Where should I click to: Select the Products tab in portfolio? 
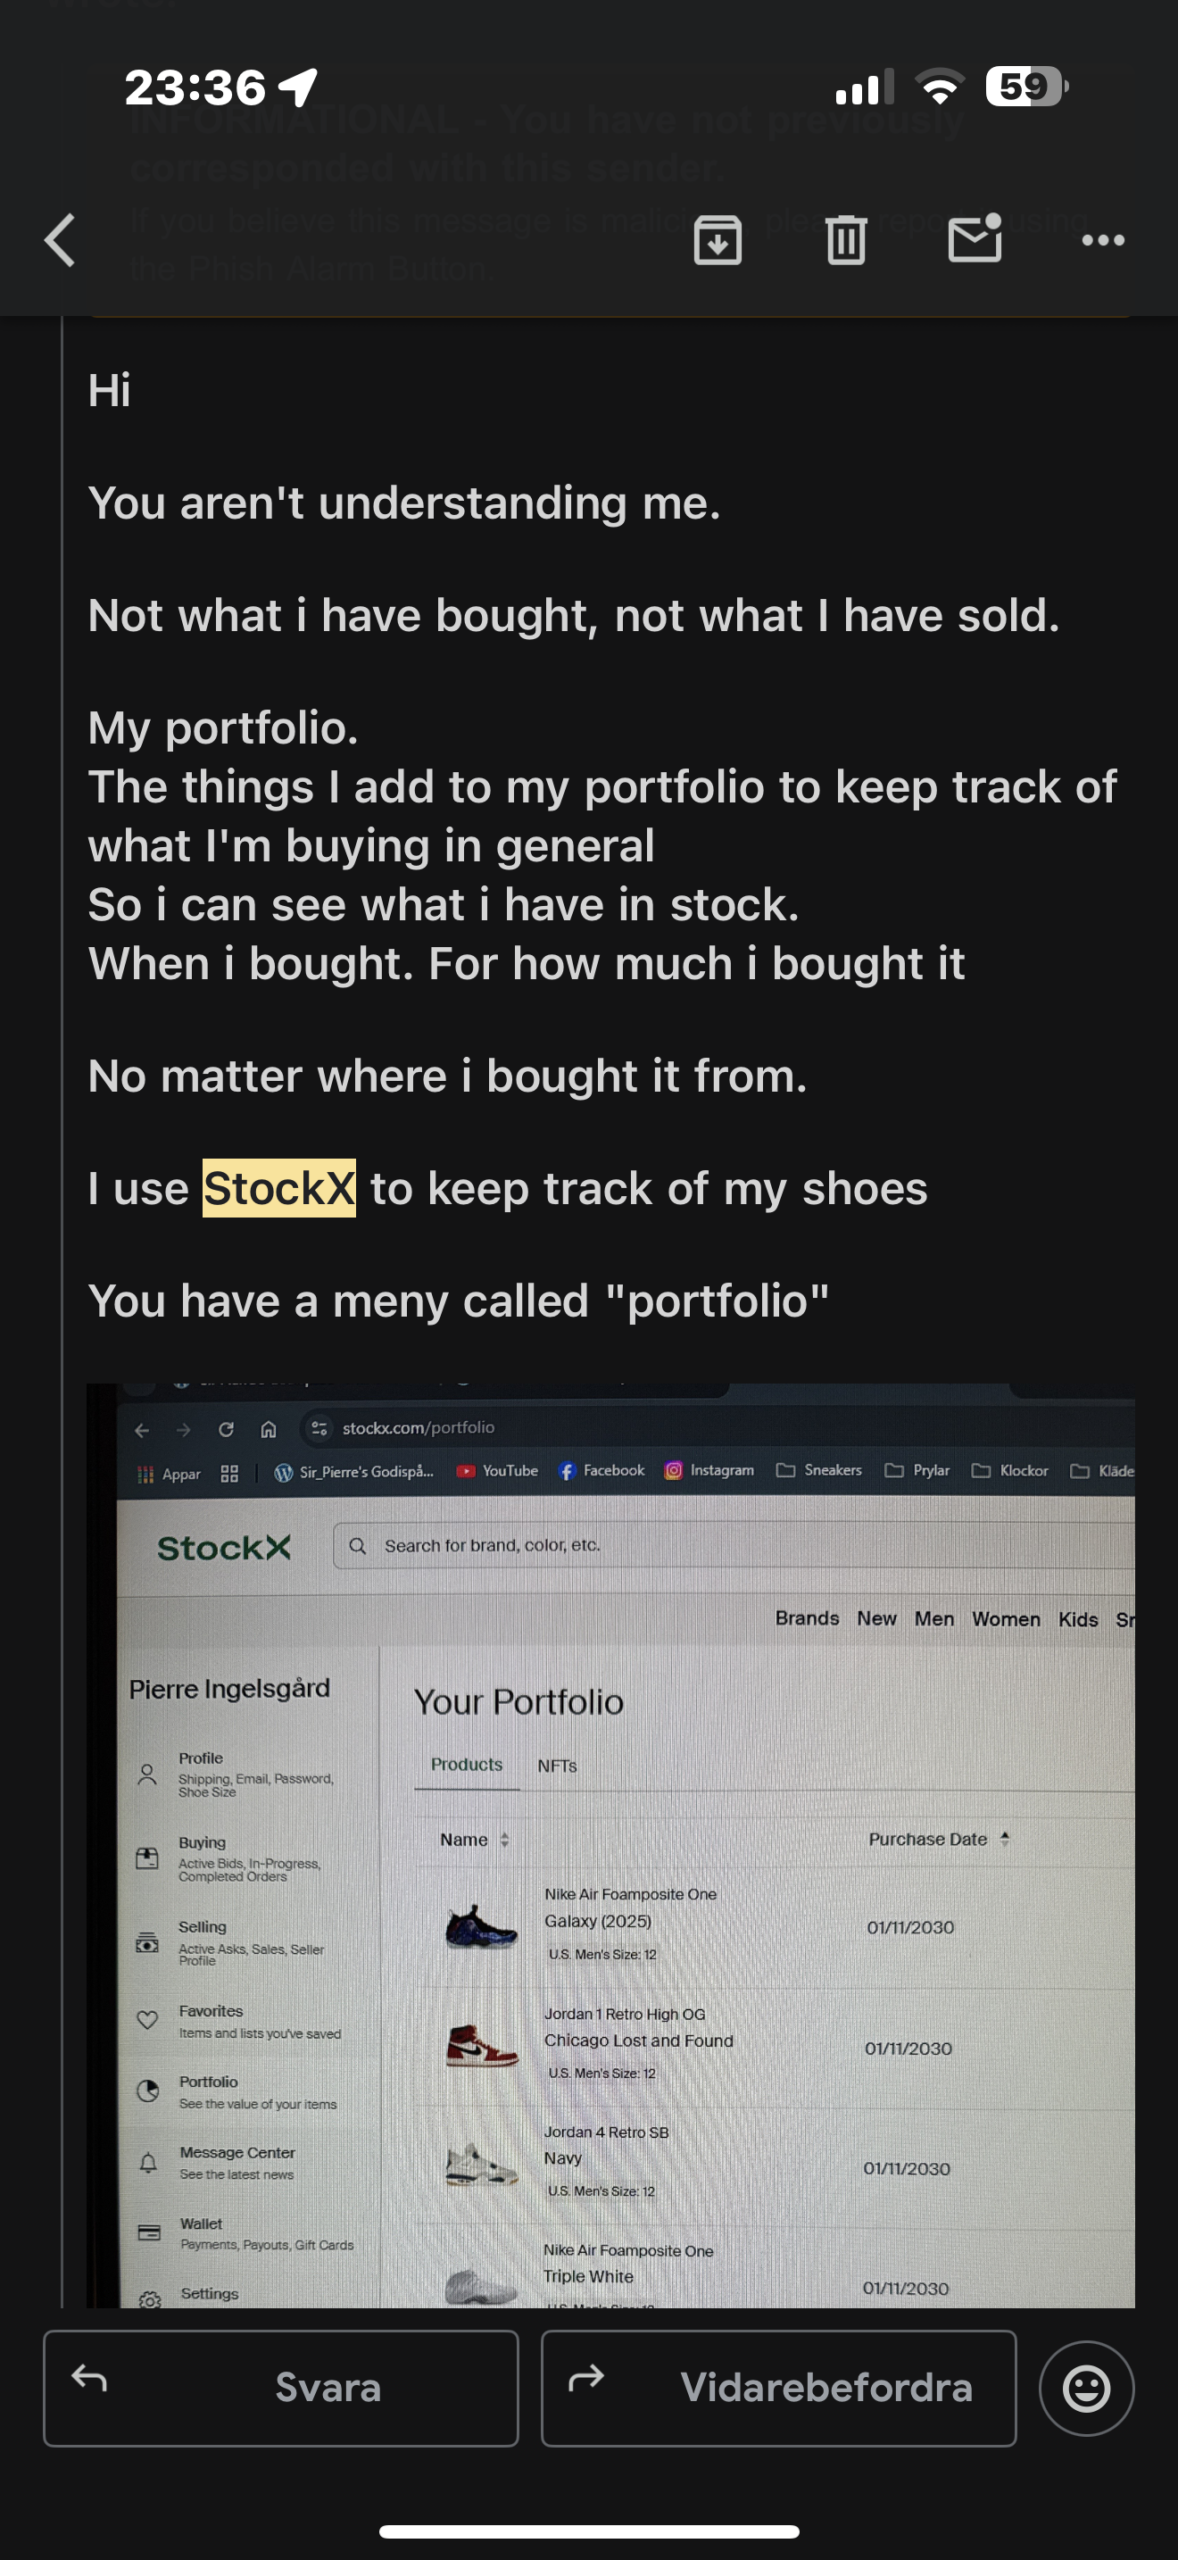(466, 1765)
